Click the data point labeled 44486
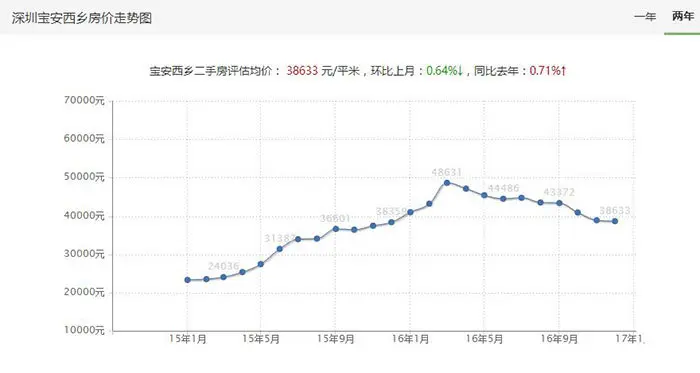 (503, 199)
